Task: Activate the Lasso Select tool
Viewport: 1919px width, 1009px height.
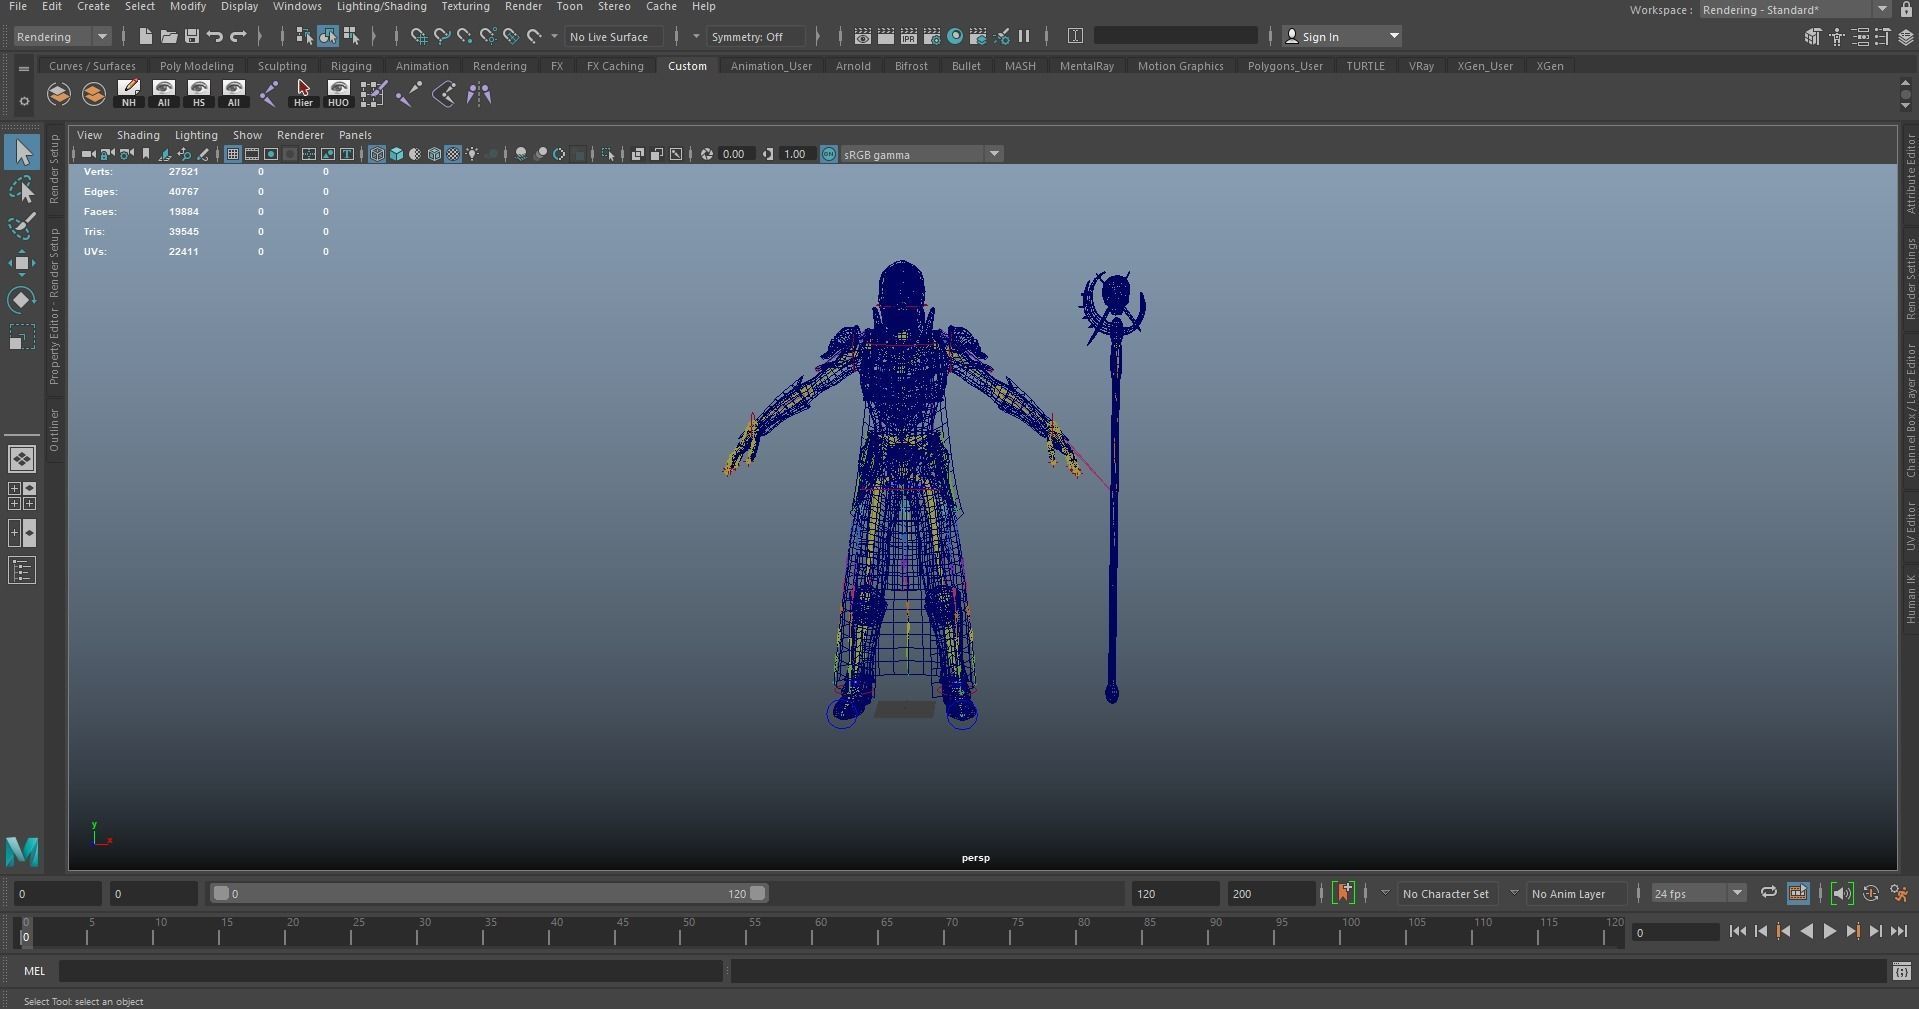Action: coord(22,190)
